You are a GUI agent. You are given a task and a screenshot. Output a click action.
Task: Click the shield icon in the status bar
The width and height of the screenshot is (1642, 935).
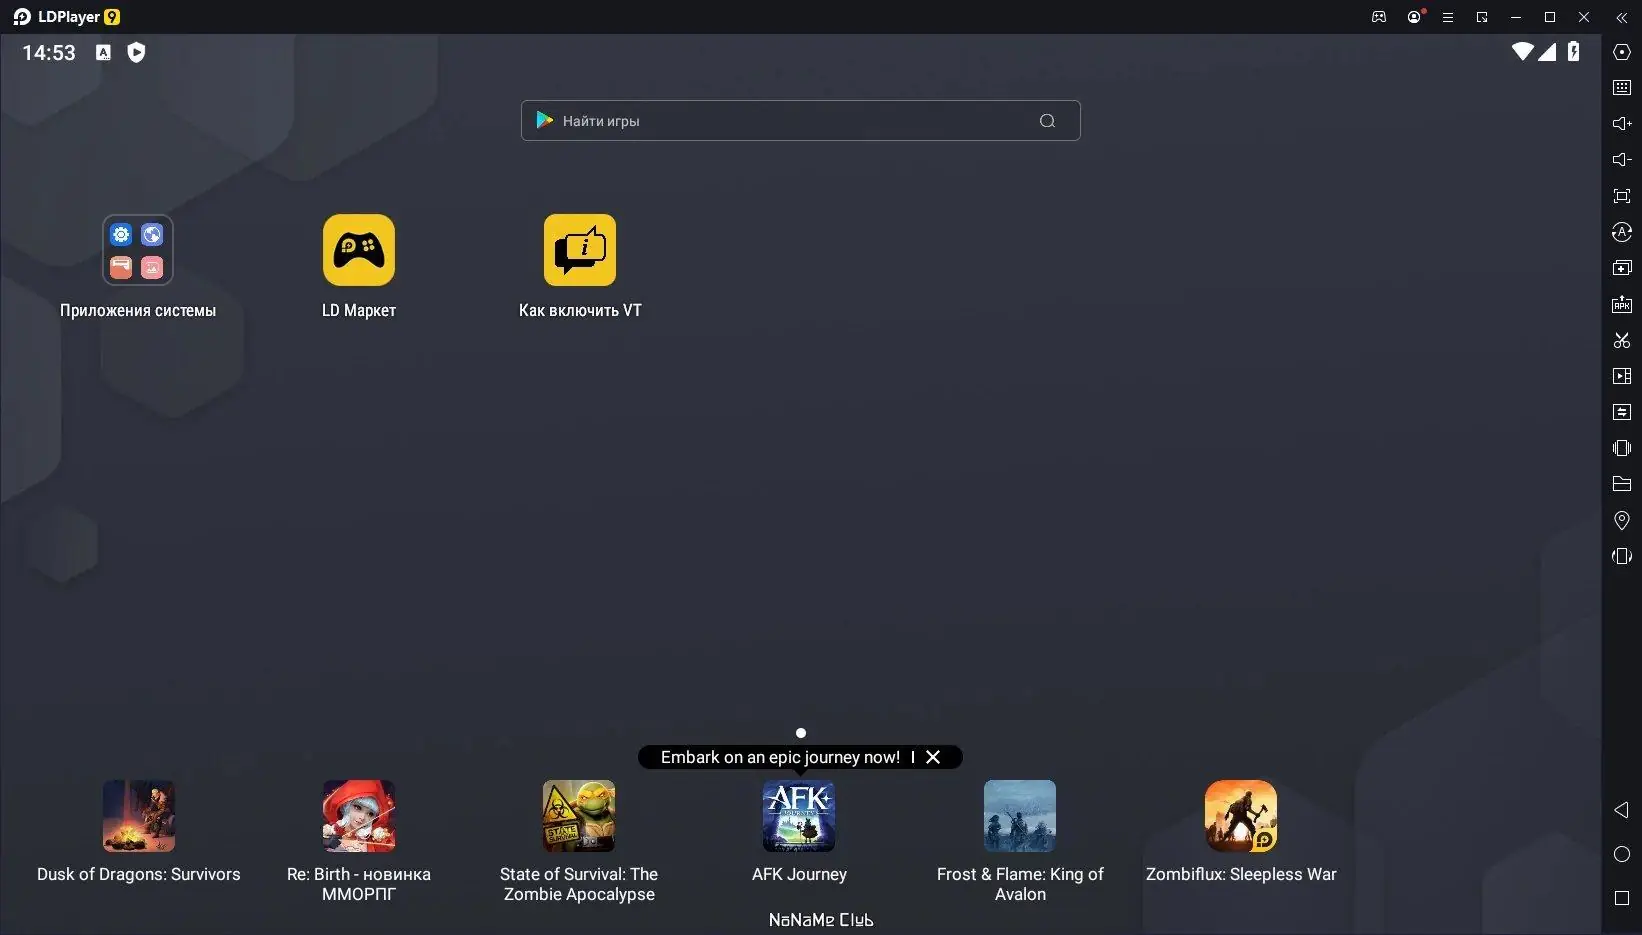(x=137, y=53)
